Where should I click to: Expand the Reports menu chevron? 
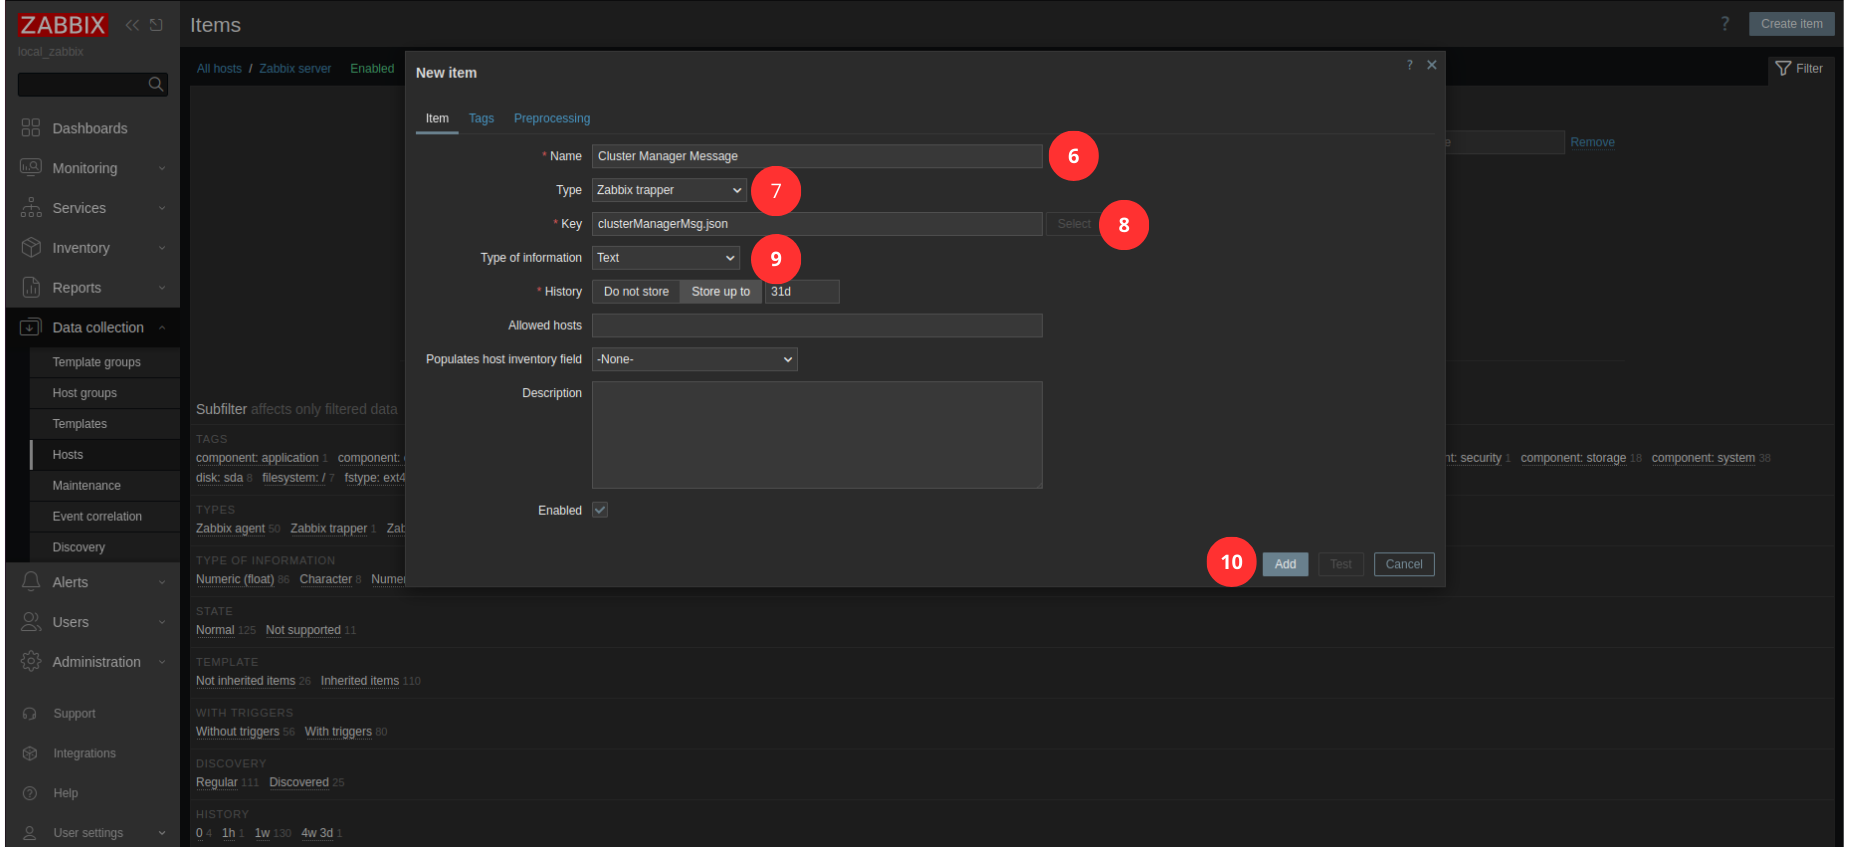(162, 288)
